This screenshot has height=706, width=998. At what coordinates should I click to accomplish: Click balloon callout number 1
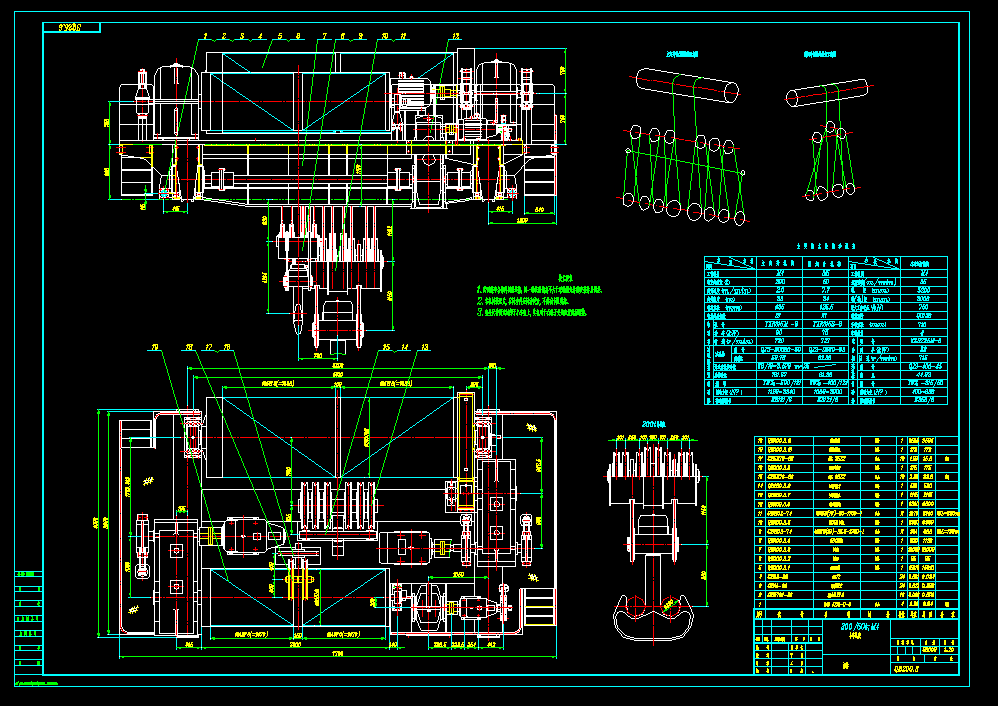[x=205, y=37]
